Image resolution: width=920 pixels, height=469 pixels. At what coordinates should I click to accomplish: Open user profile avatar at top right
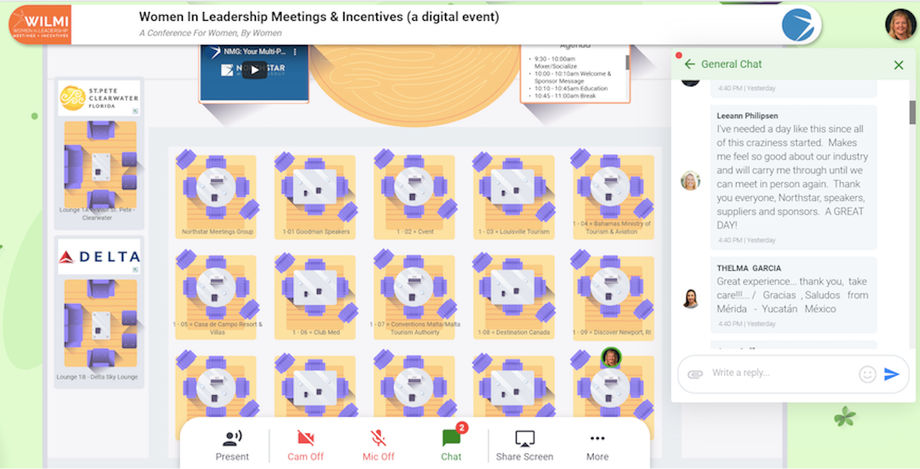(900, 25)
